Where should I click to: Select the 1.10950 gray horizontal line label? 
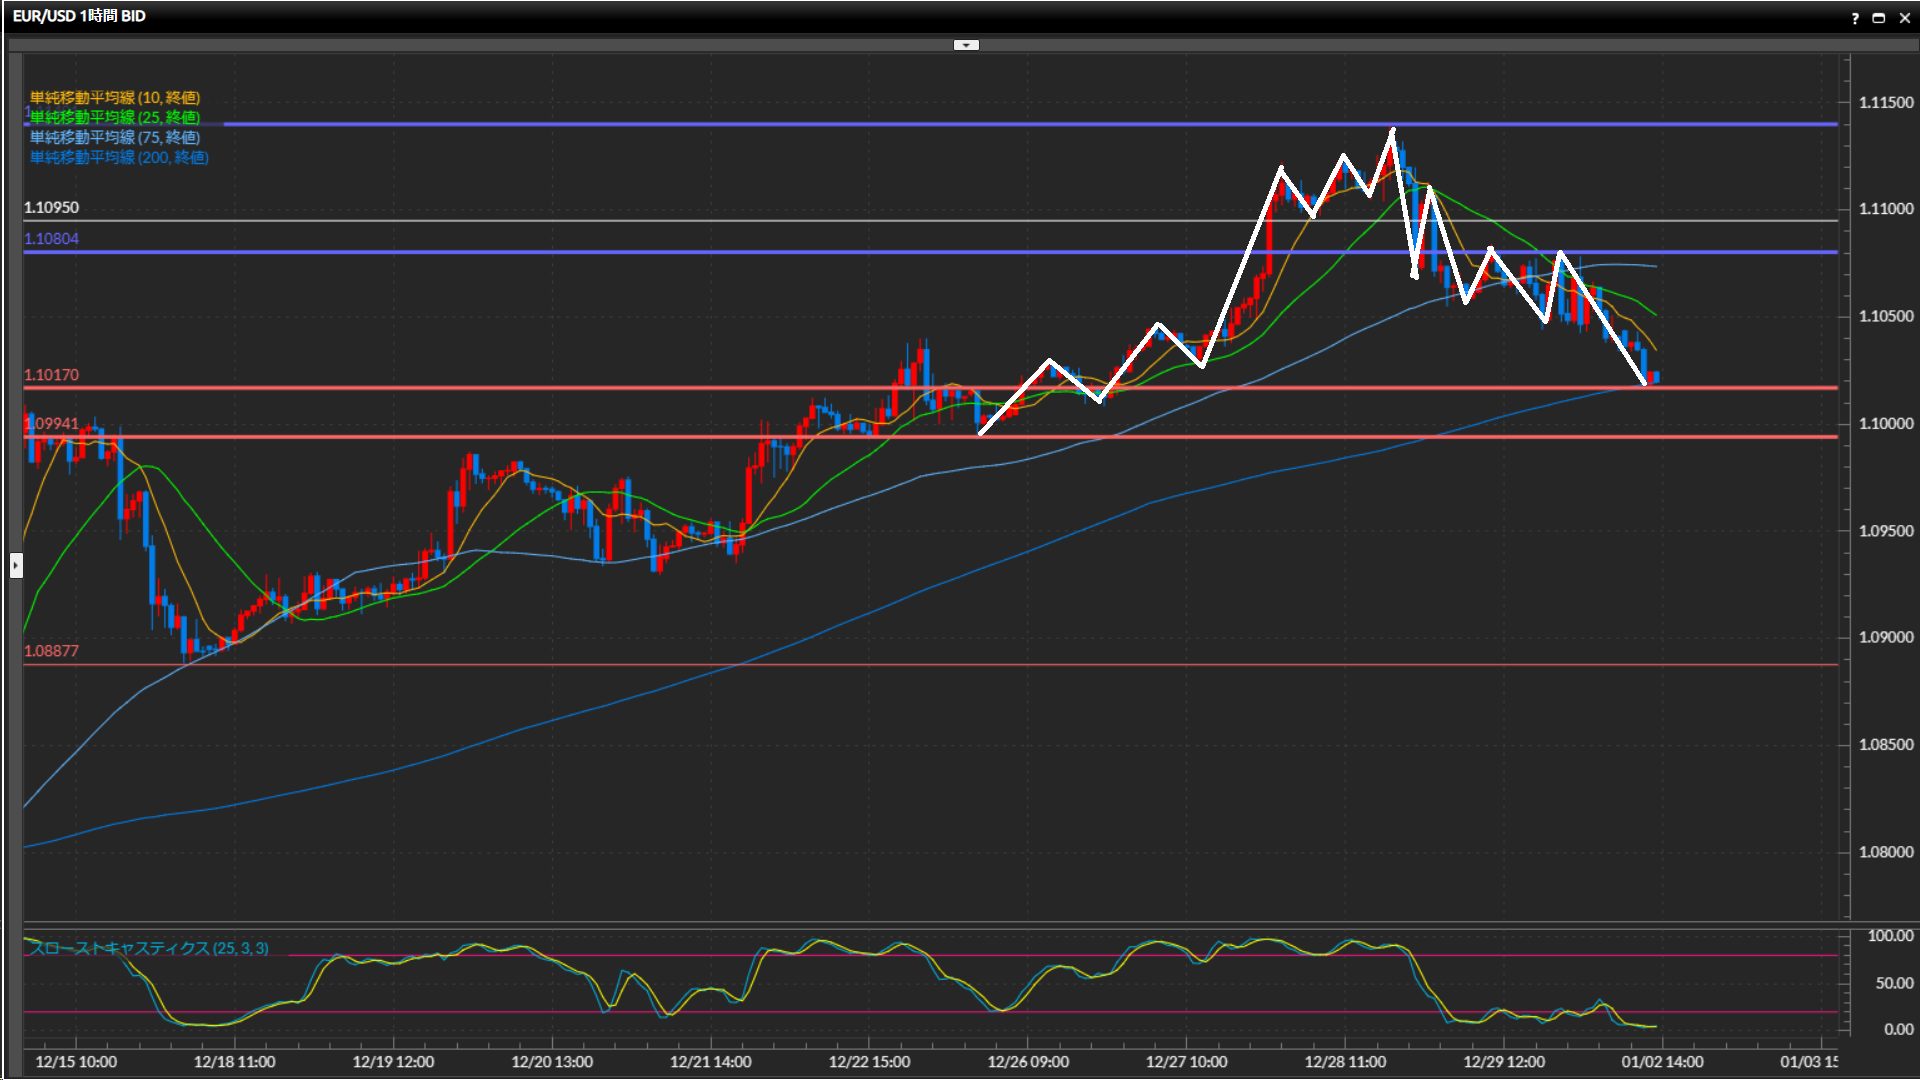pyautogui.click(x=51, y=208)
